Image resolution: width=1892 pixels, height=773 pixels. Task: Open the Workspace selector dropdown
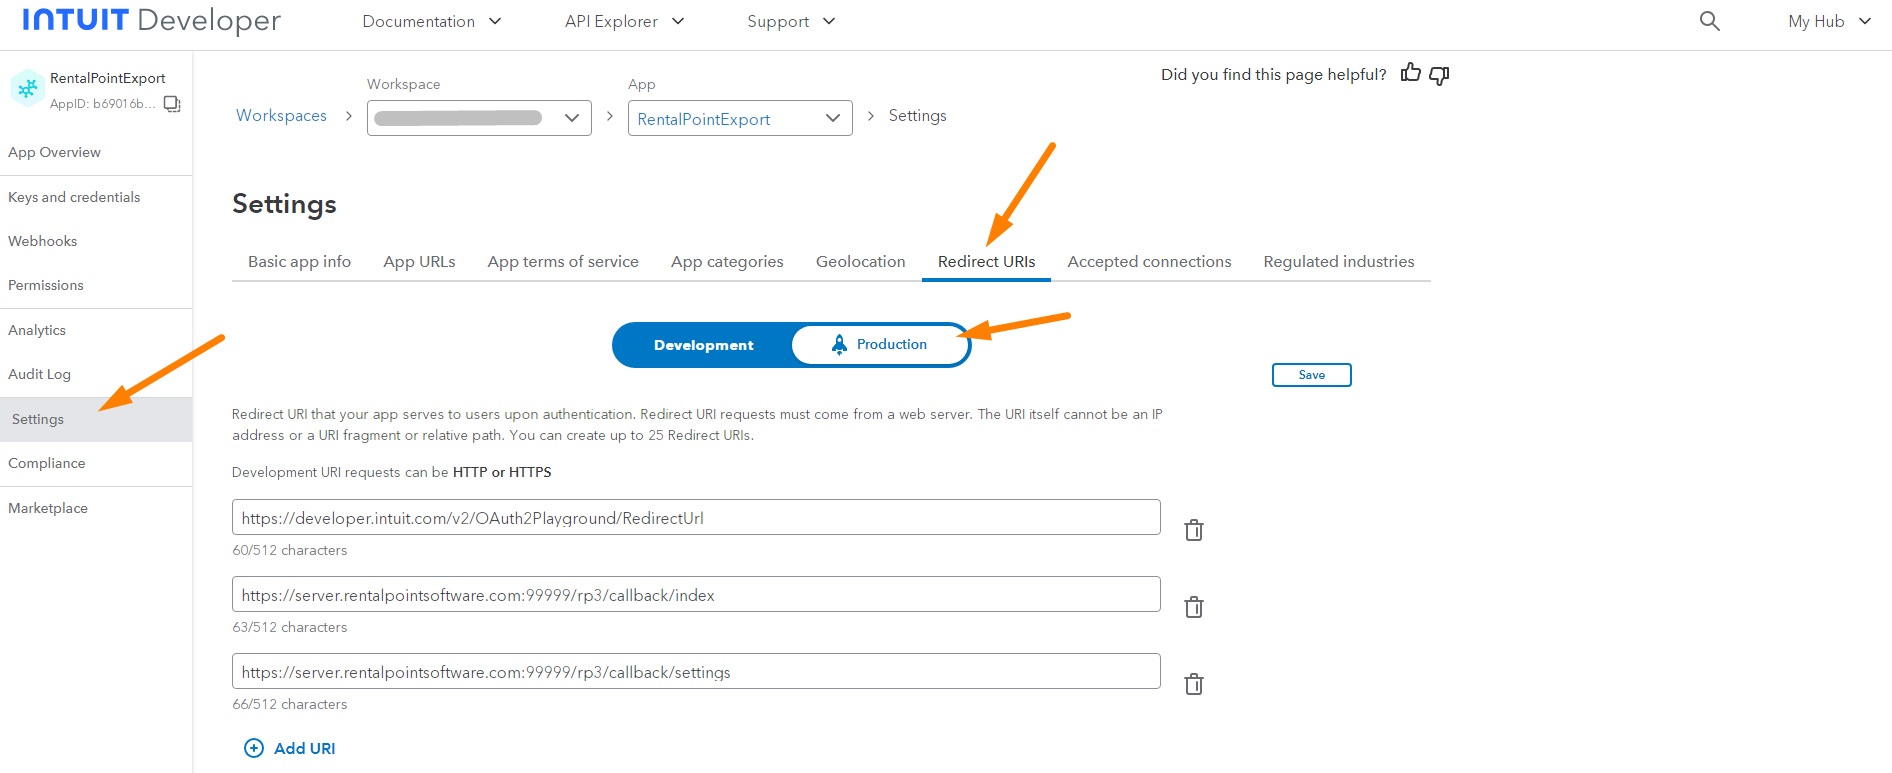[x=479, y=118]
